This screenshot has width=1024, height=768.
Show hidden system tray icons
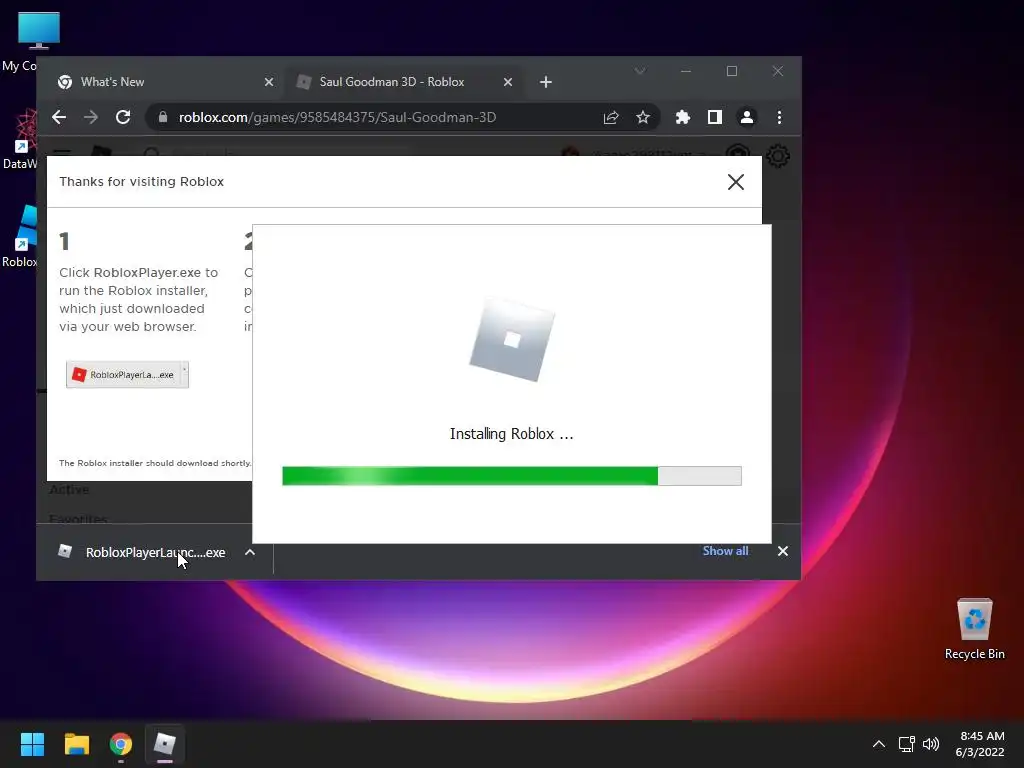tap(879, 744)
